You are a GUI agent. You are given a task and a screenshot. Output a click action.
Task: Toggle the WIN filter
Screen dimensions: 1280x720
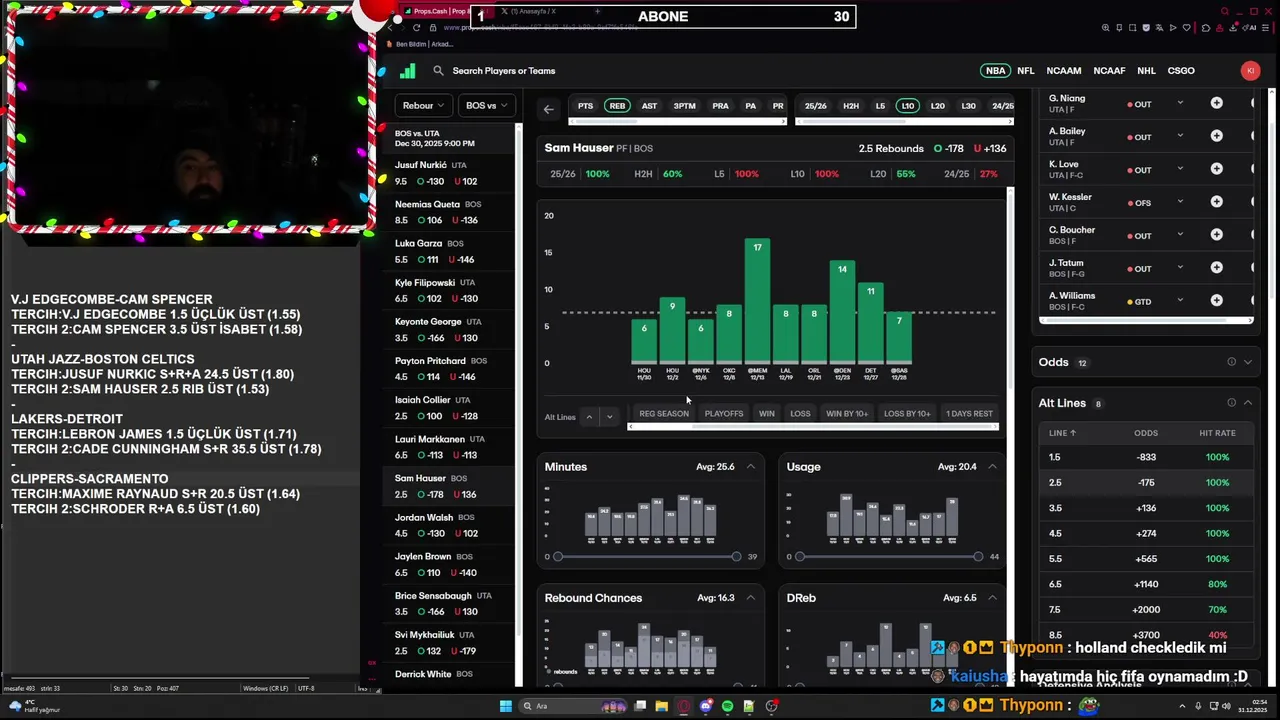pos(767,413)
